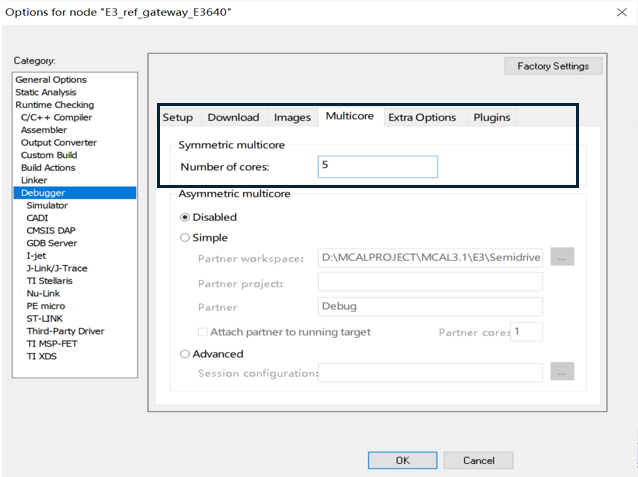Open the Extra Options tab
This screenshot has height=477, width=638.
421,118
